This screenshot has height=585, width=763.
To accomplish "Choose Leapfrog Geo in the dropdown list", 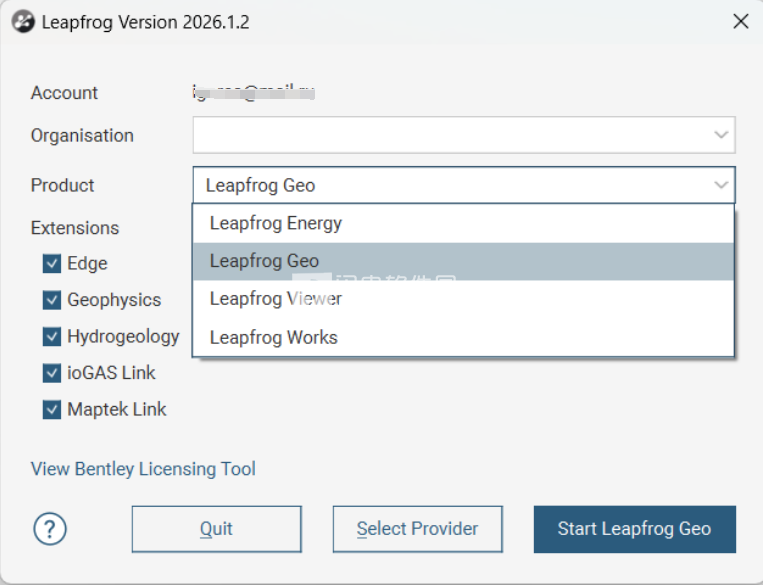I will coord(463,261).
